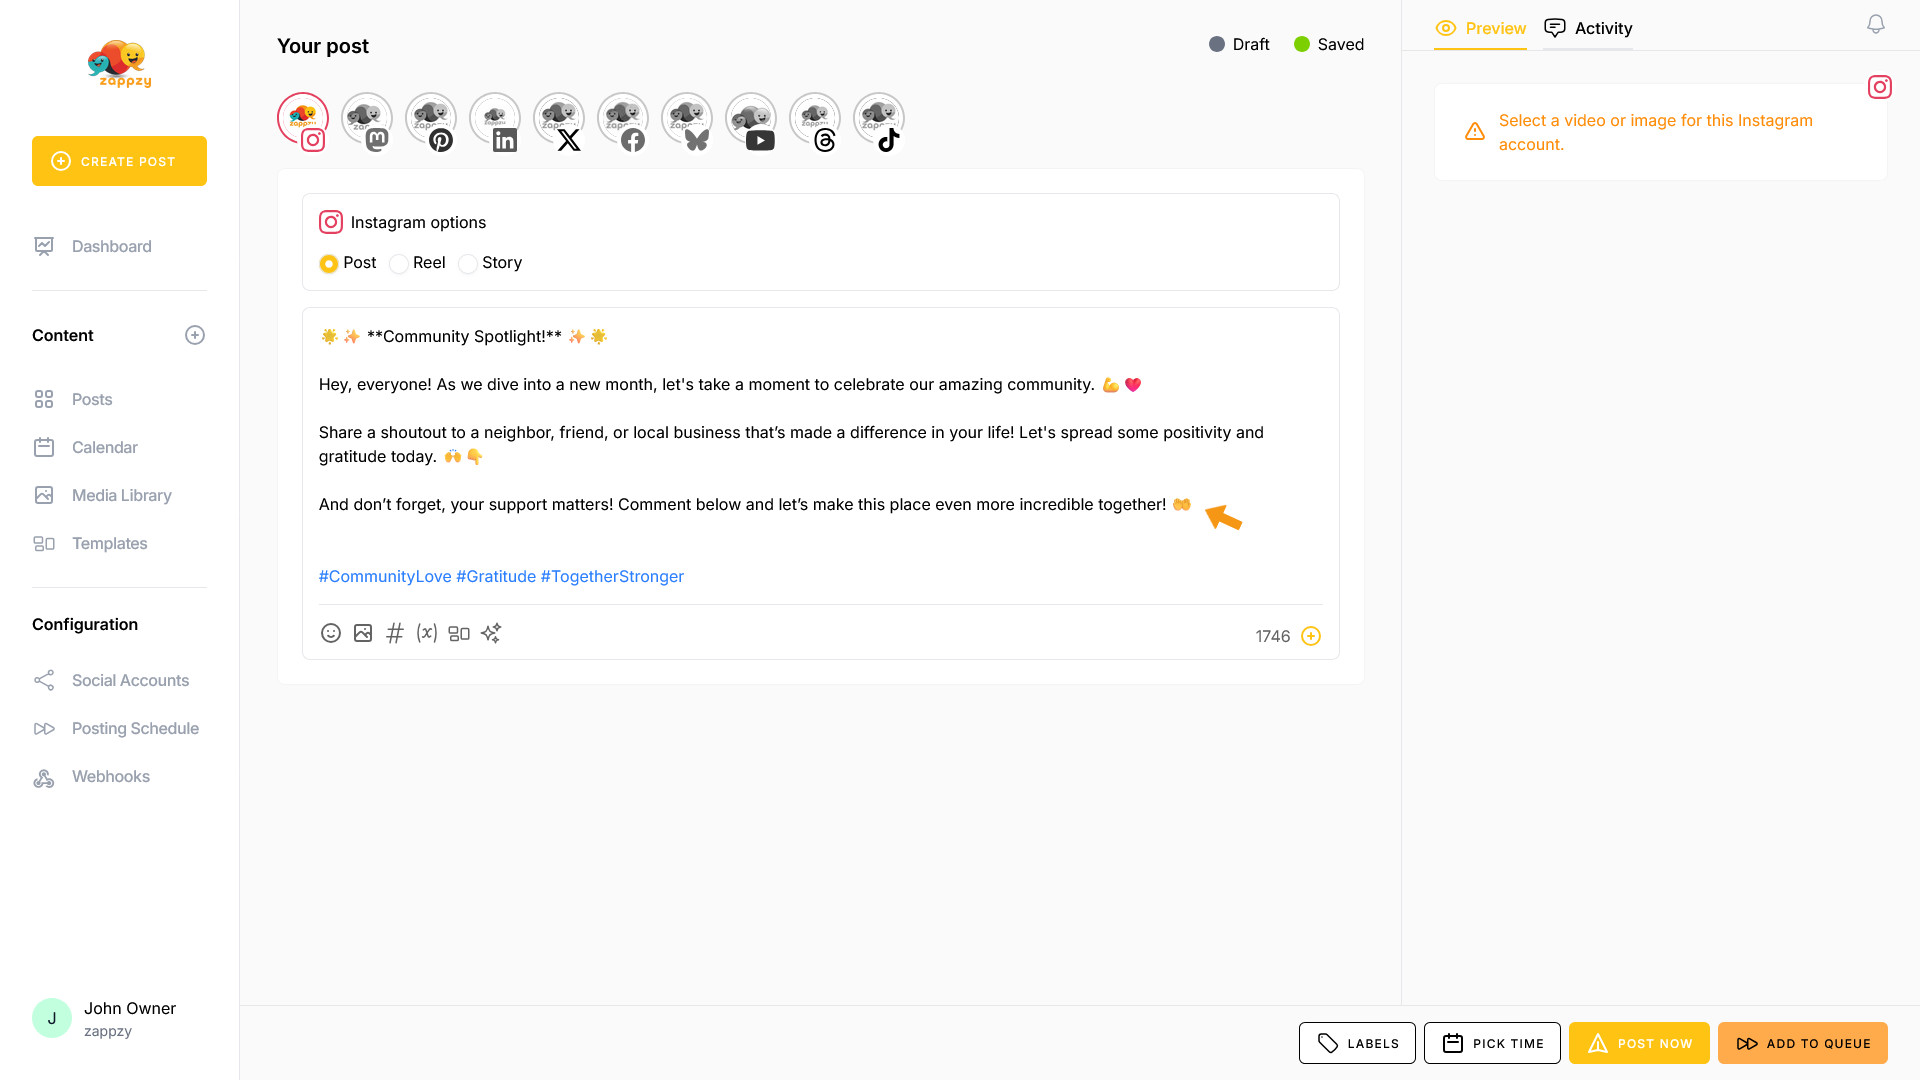Choose the Story radio option
Screen dimensions: 1920x1080
pos(468,264)
